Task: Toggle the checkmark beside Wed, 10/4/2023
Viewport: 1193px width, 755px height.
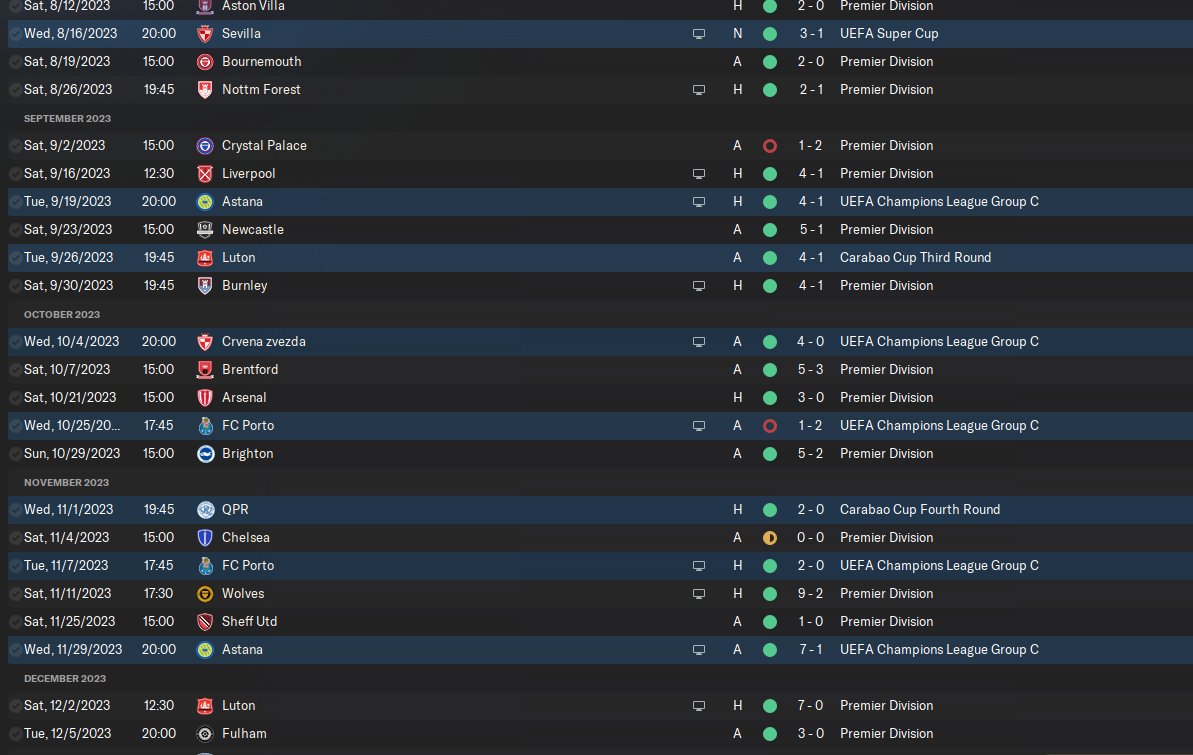Action: (15, 342)
